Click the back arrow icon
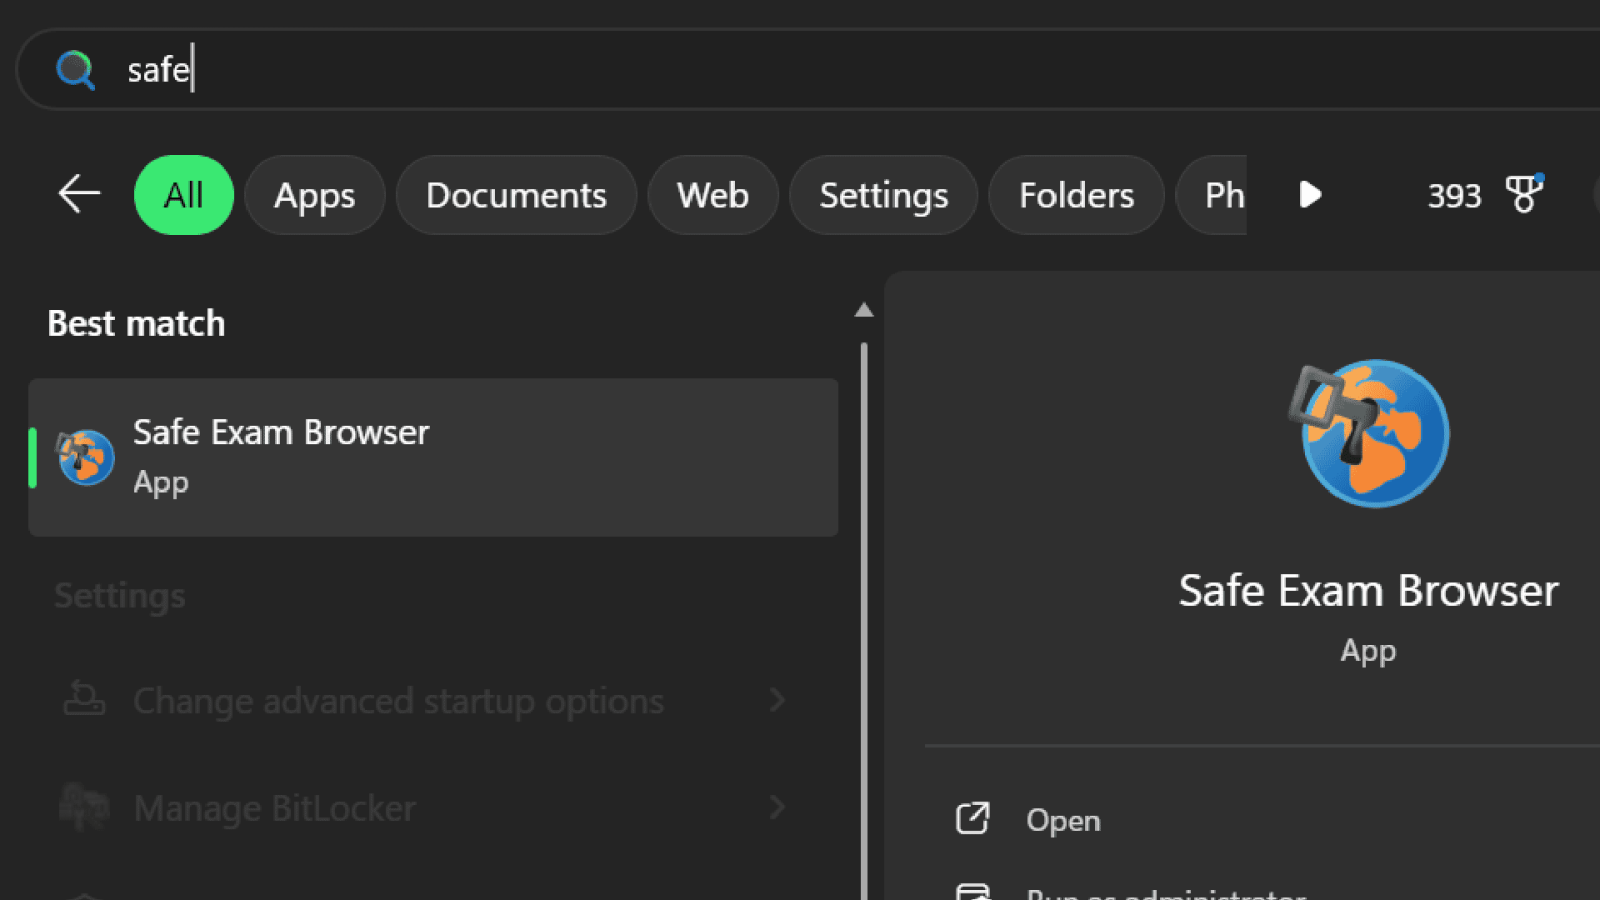The width and height of the screenshot is (1600, 900). 79,194
